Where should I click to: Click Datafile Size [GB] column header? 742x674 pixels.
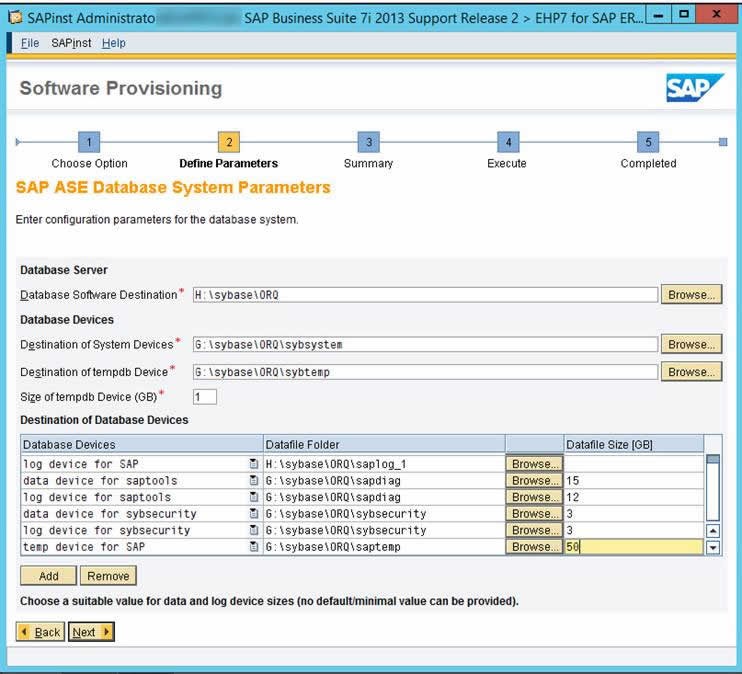click(x=634, y=444)
